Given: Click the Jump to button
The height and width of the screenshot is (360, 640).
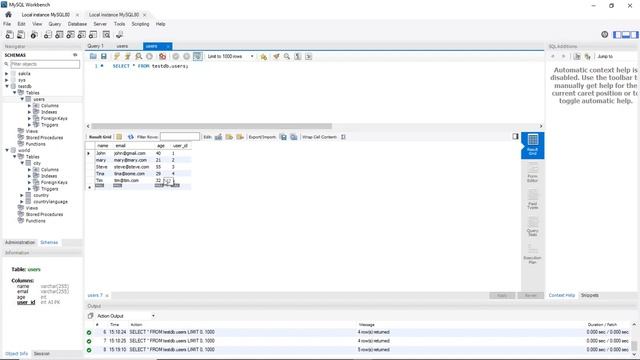Looking at the screenshot, I should point(605,56).
